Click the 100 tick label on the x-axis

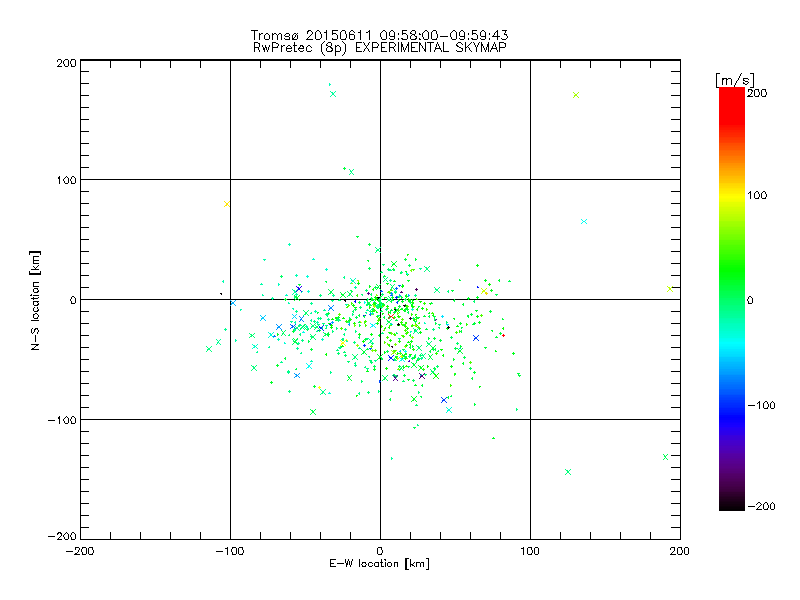pyautogui.click(x=530, y=551)
